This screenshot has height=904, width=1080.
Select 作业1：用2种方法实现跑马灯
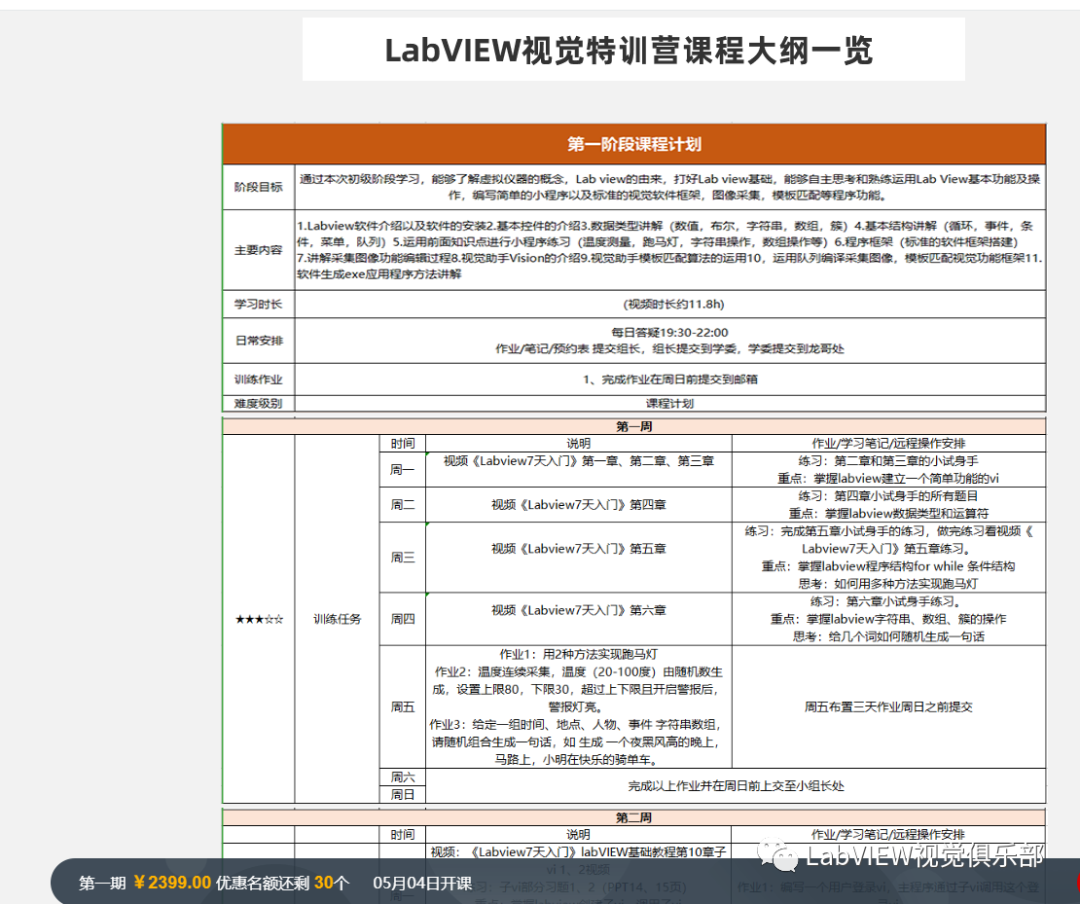coord(578,654)
